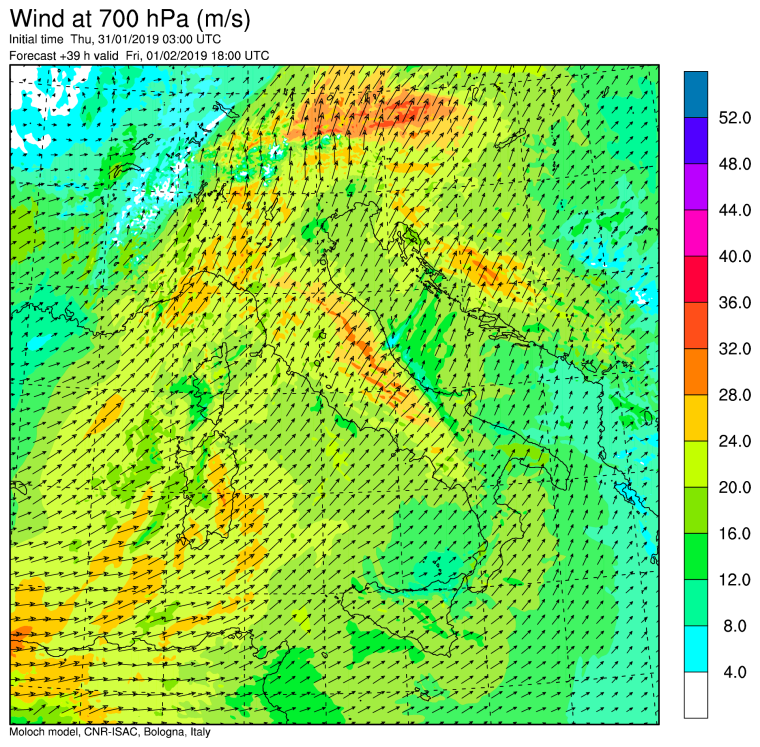Image resolution: width=760 pixels, height=747 pixels.
Task: Select the green legend swatch between 12.0 and 16.0
Action: 696,556
